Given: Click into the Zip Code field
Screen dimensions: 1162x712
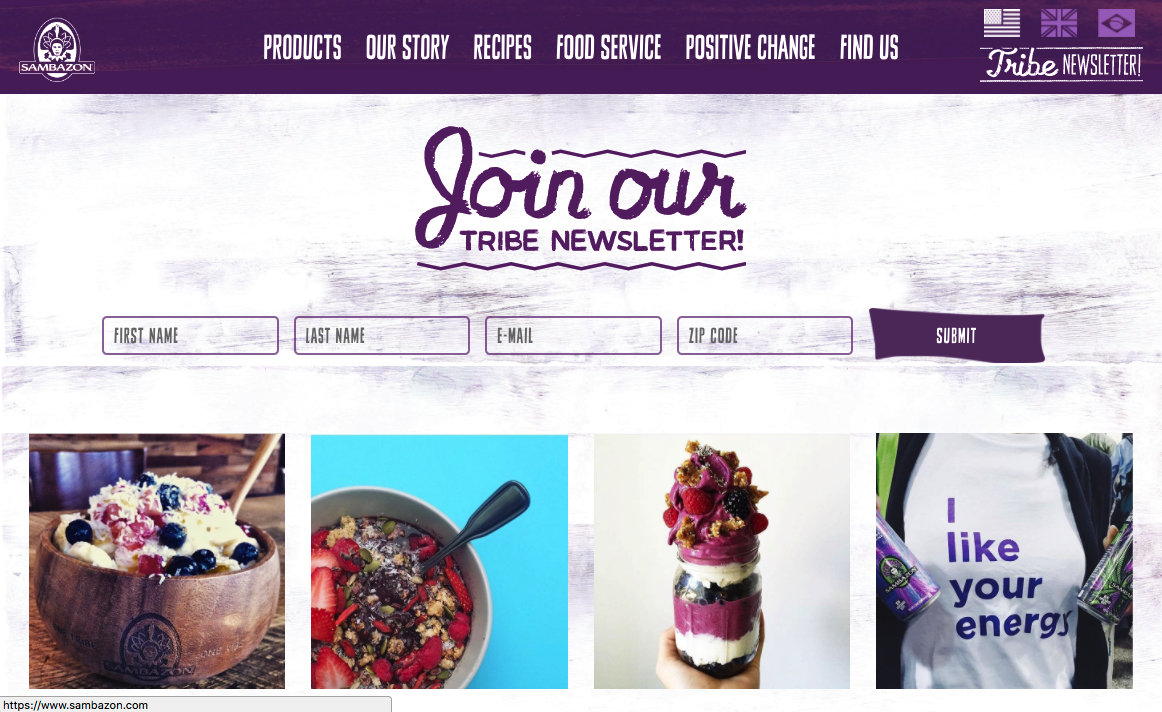Looking at the screenshot, I should 765,336.
